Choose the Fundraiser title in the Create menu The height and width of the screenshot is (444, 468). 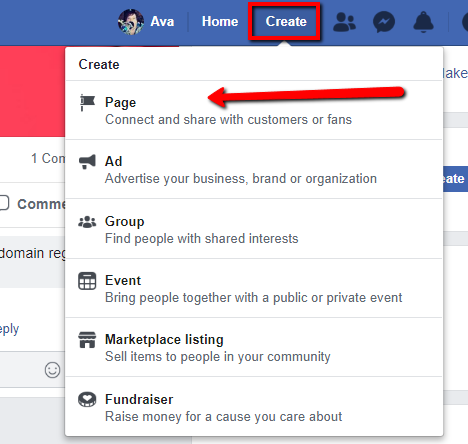pos(139,399)
